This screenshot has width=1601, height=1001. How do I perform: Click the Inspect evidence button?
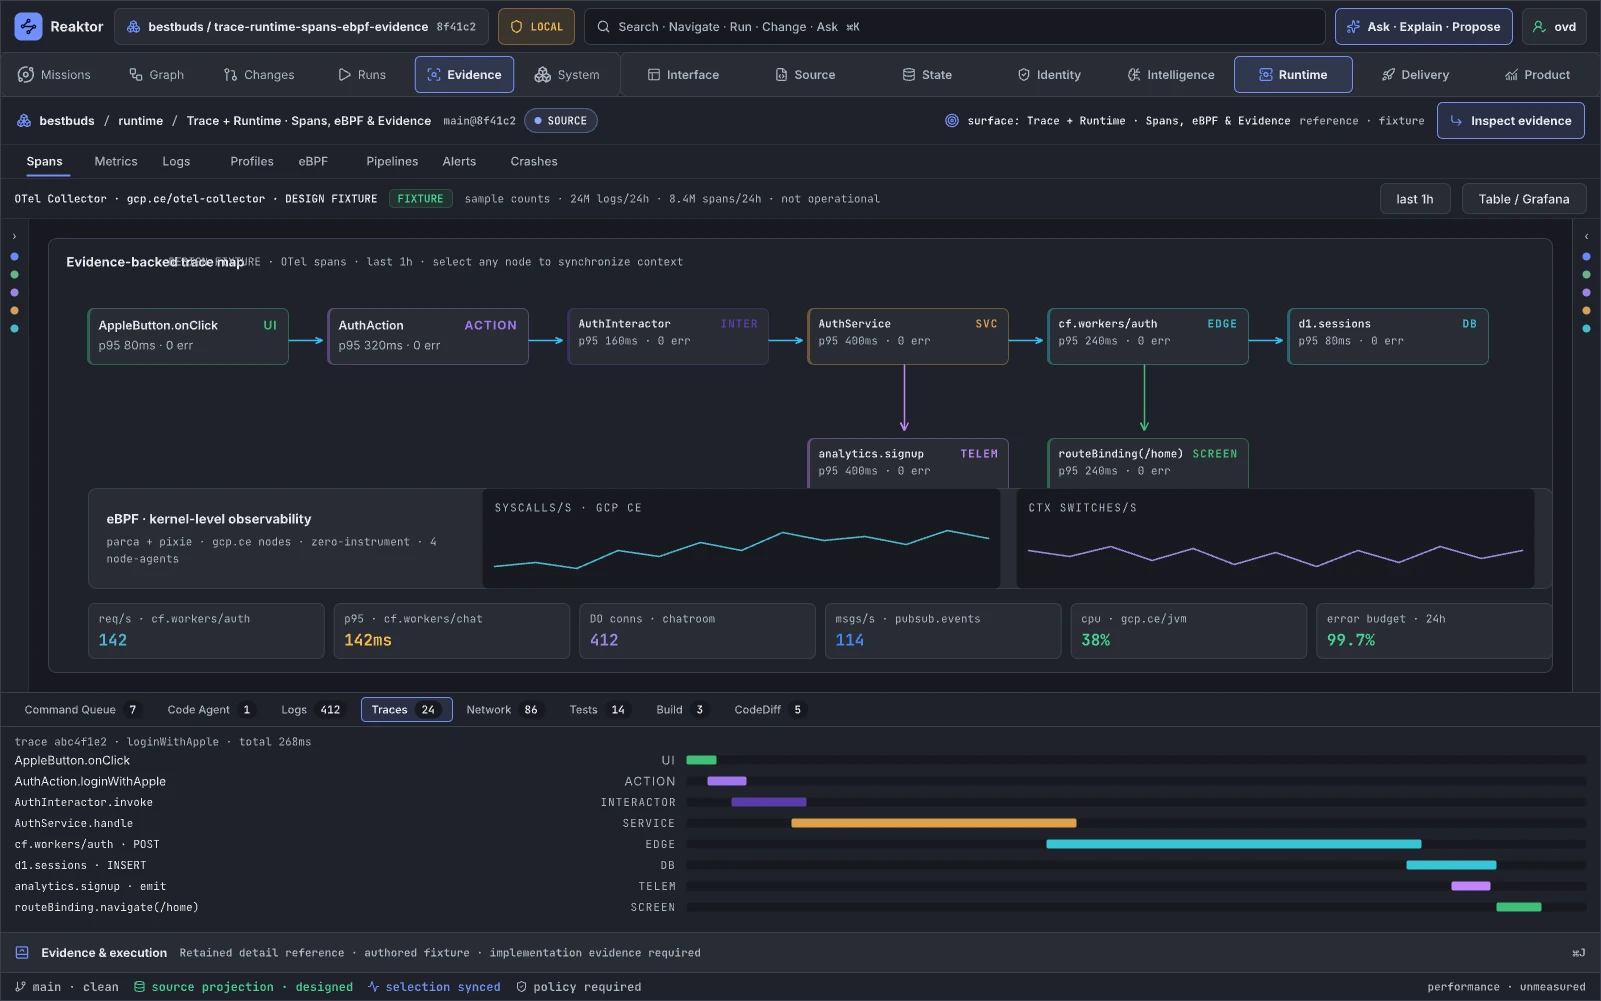[x=1510, y=121]
